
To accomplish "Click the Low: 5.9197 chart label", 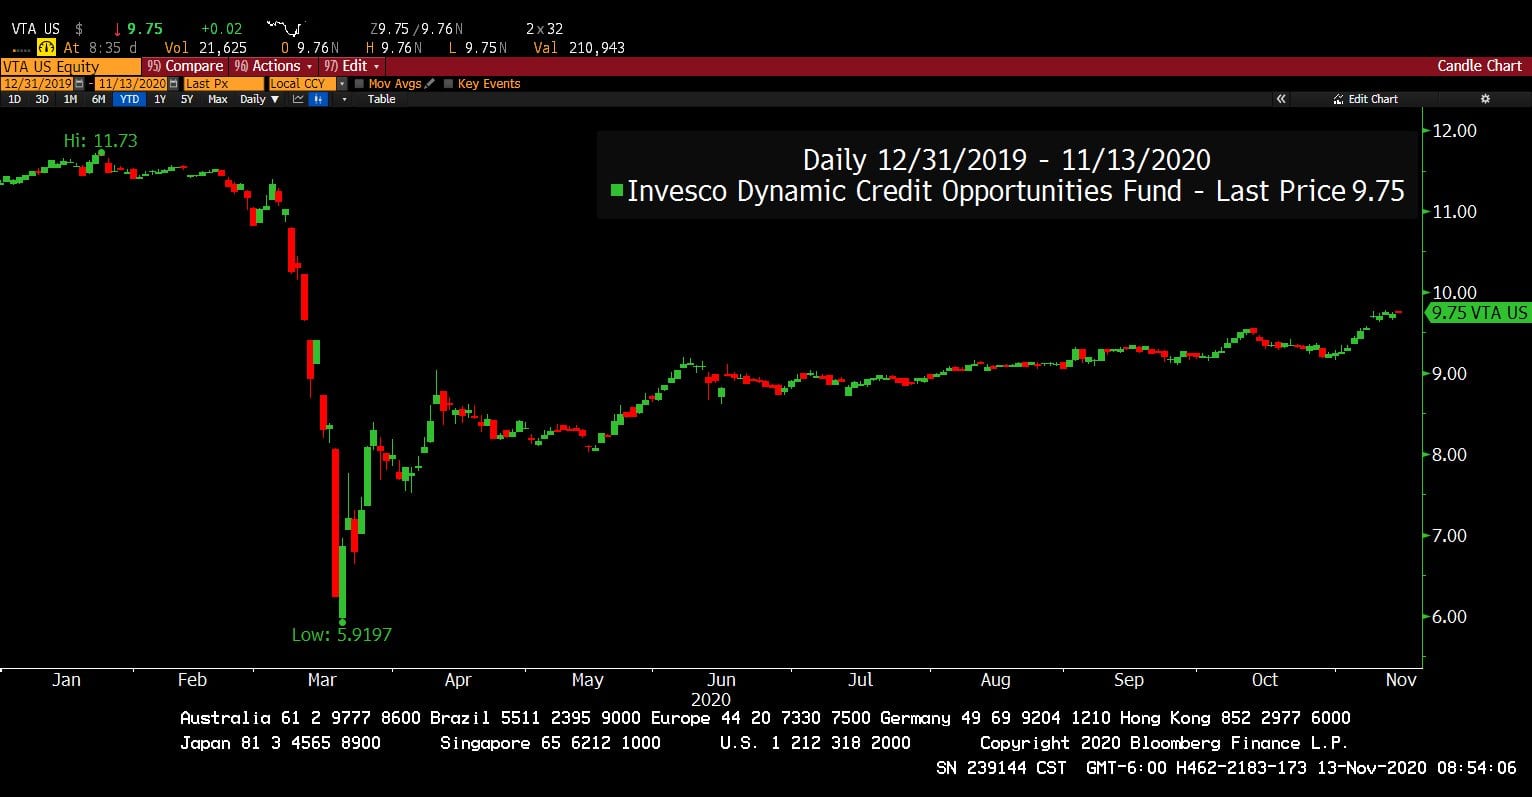I will tap(342, 634).
